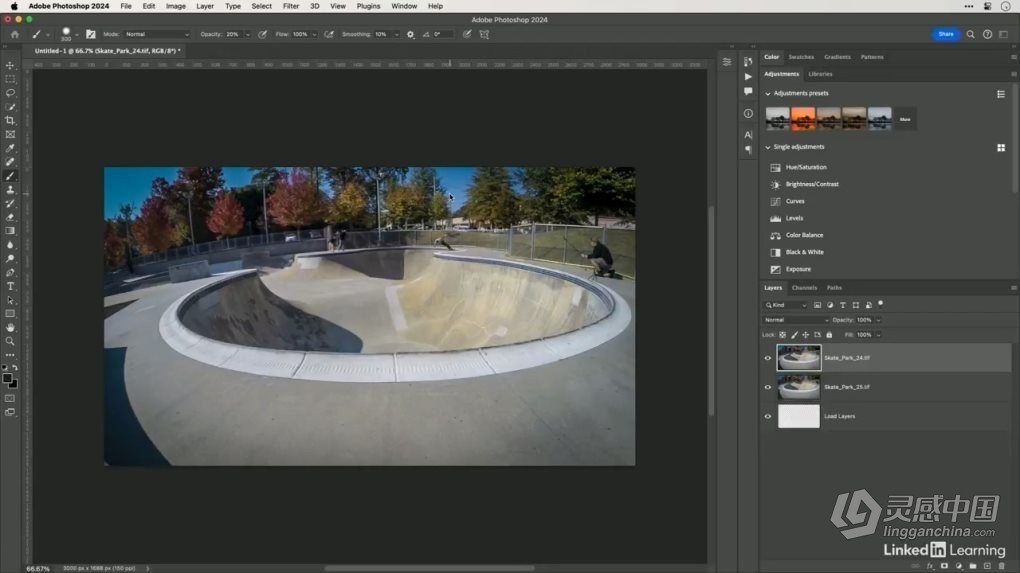1020x573 pixels.
Task: Select the Move tool
Action: pyautogui.click(x=10, y=66)
